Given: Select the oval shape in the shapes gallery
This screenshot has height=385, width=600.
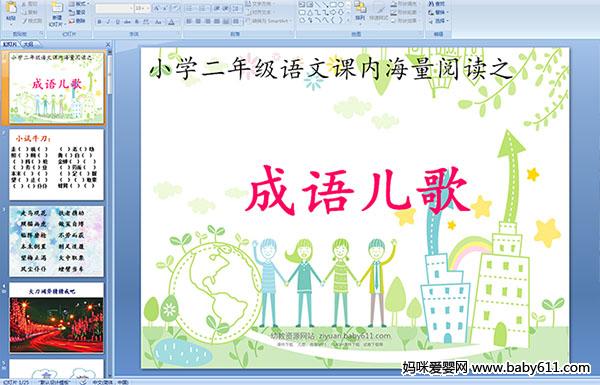Looking at the screenshot, I should click(341, 4).
